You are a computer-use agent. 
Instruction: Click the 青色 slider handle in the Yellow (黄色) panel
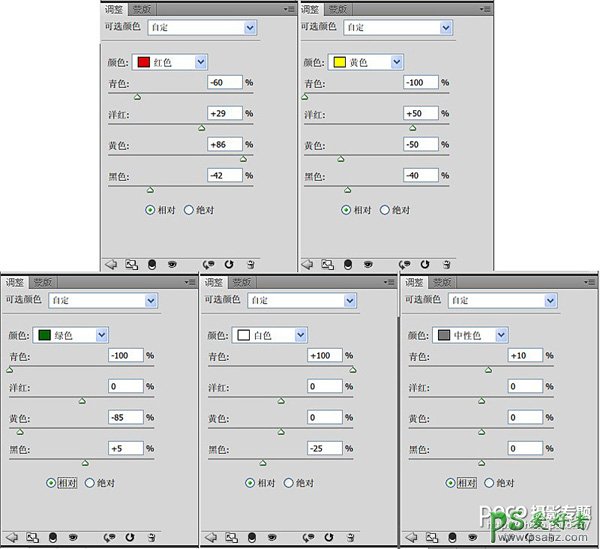coord(306,97)
